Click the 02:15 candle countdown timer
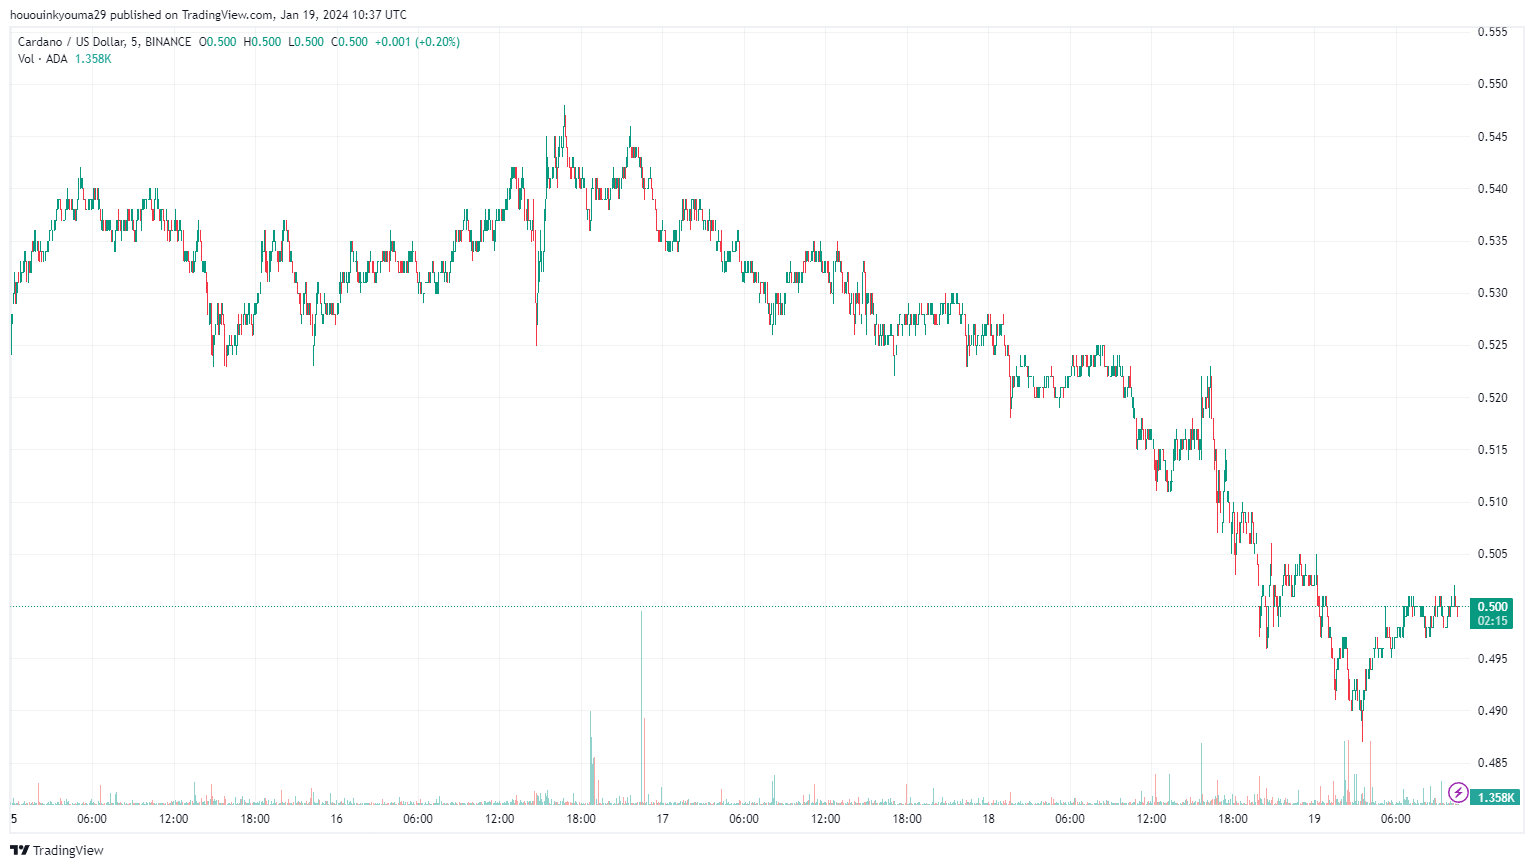The height and width of the screenshot is (868, 1534). point(1492,621)
